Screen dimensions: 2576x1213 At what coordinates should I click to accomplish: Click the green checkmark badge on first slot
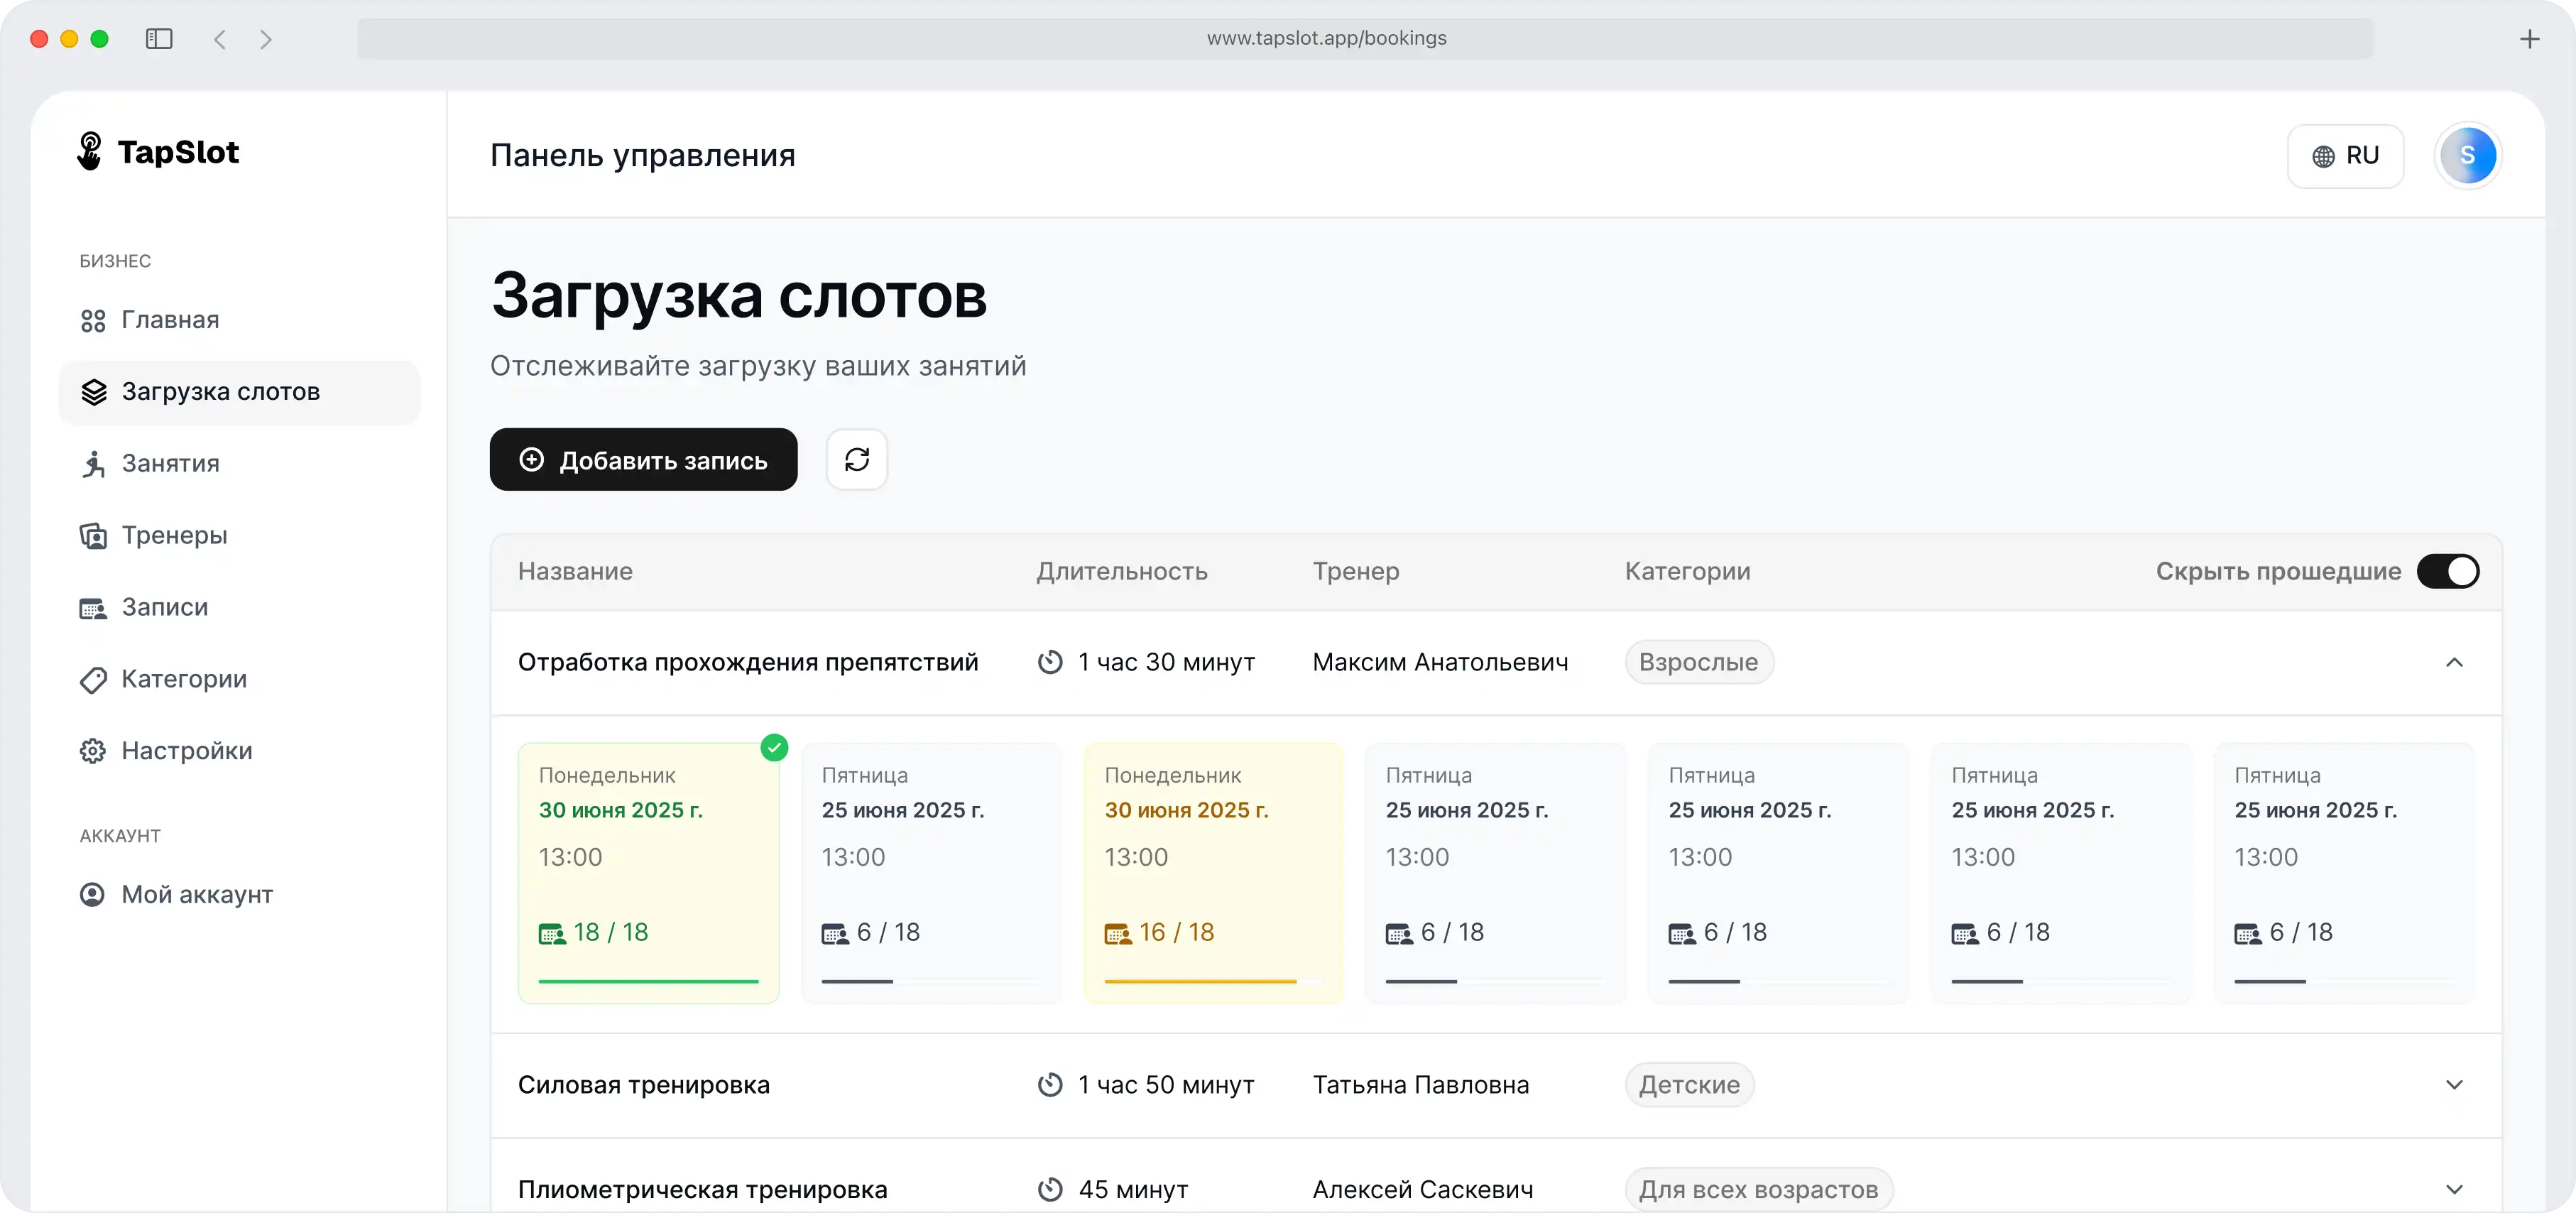[x=774, y=748]
